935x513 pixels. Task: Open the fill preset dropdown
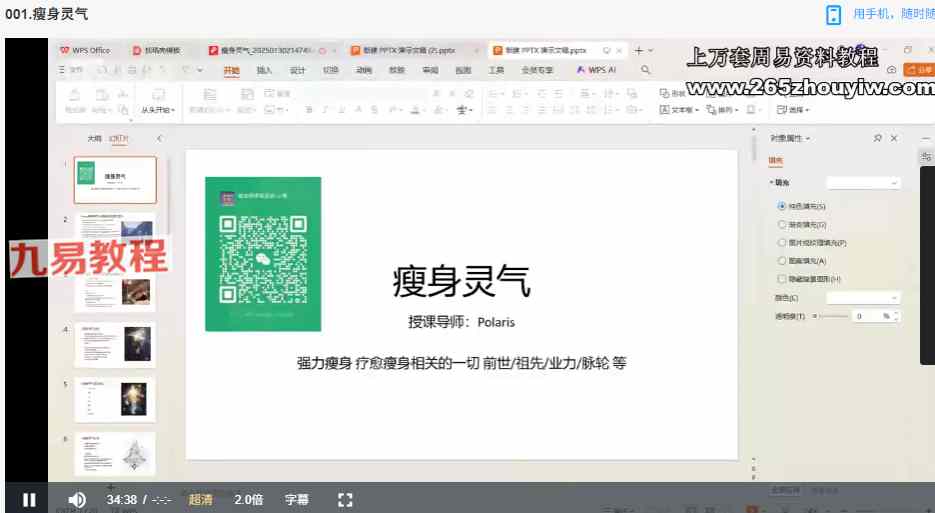point(863,183)
